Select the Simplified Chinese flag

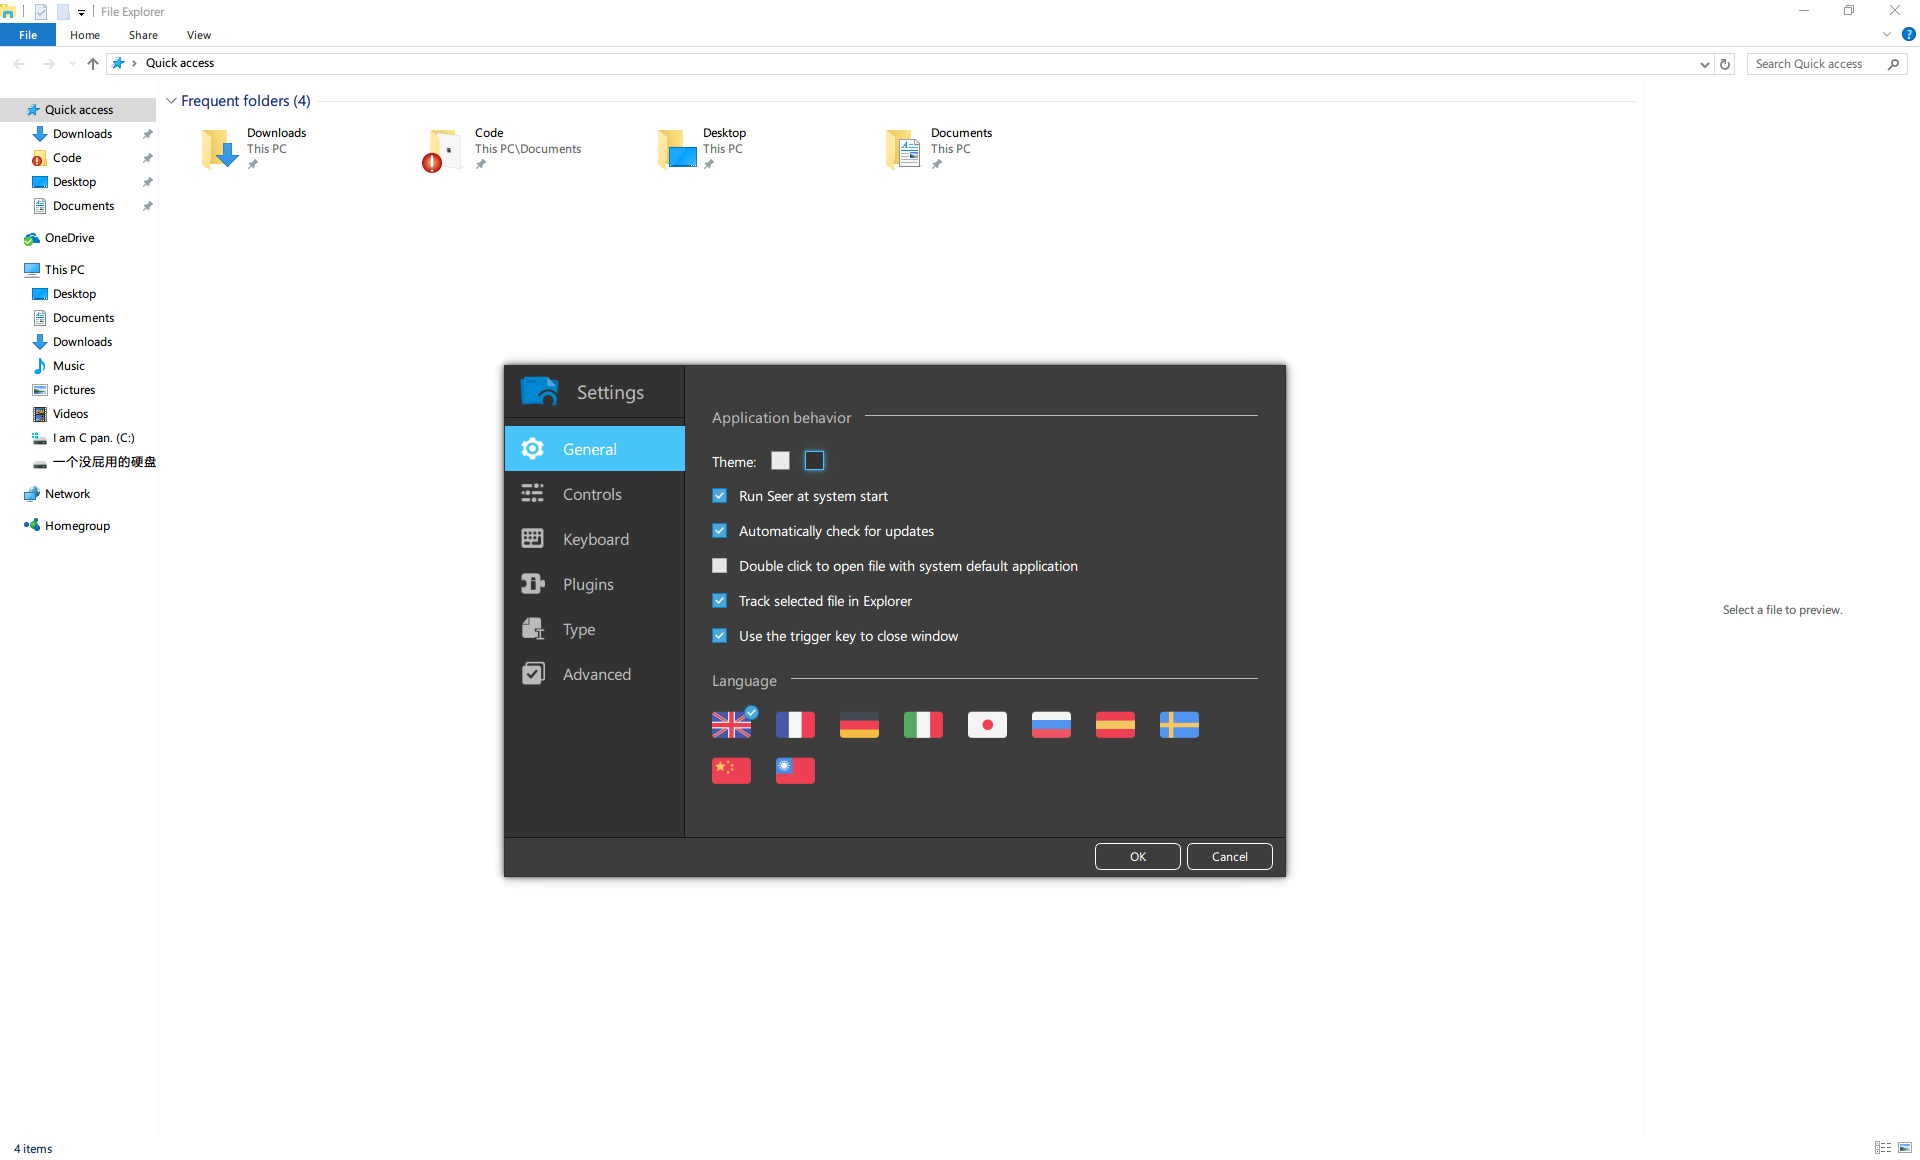coord(731,770)
